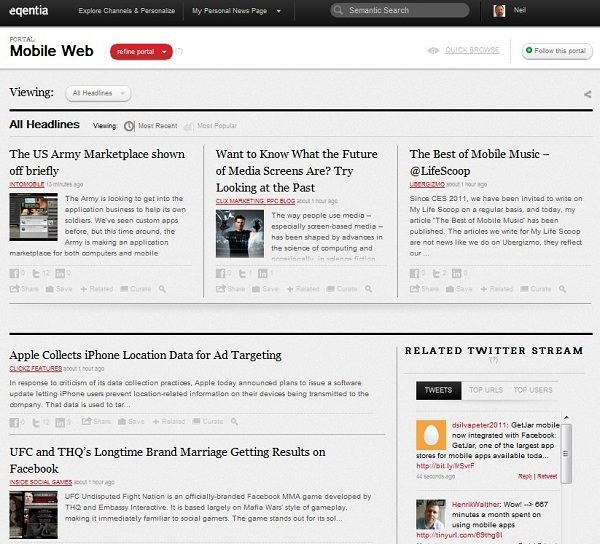
Task: Open the US Army Marketplace article thumbnail
Action: (x=34, y=217)
